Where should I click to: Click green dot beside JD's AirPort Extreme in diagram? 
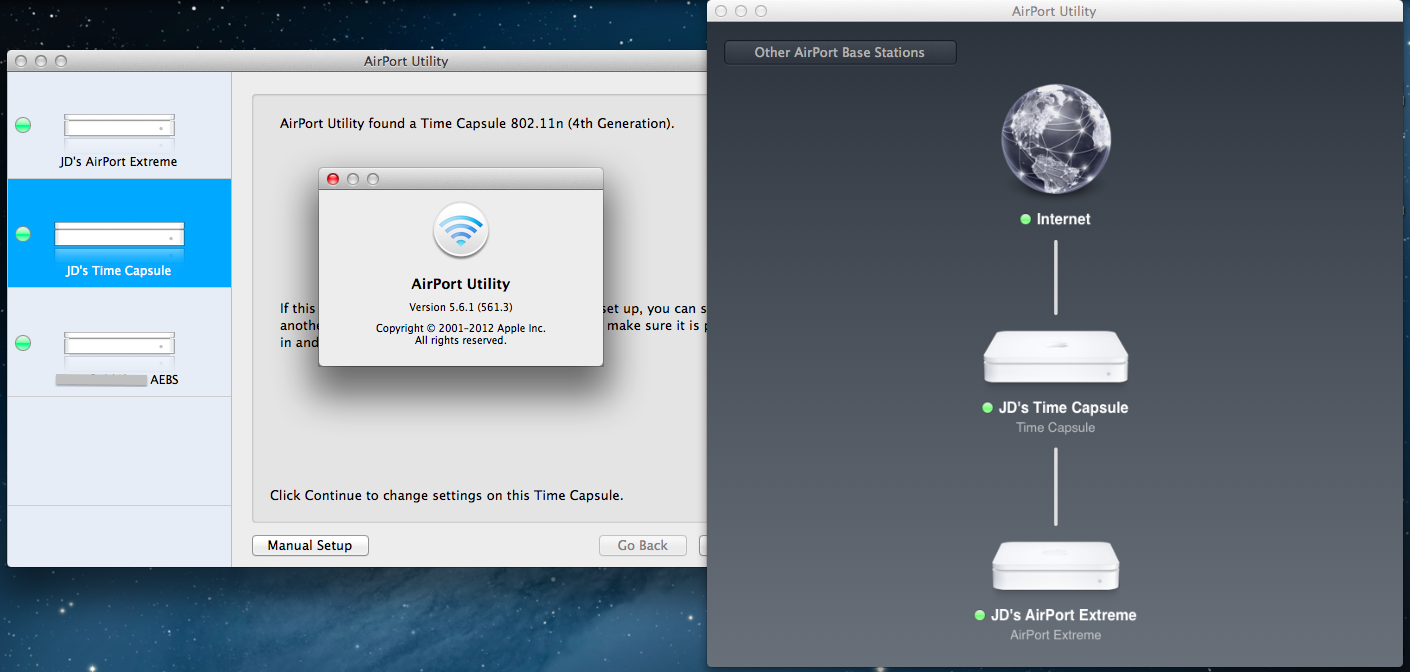pyautogui.click(x=980, y=615)
